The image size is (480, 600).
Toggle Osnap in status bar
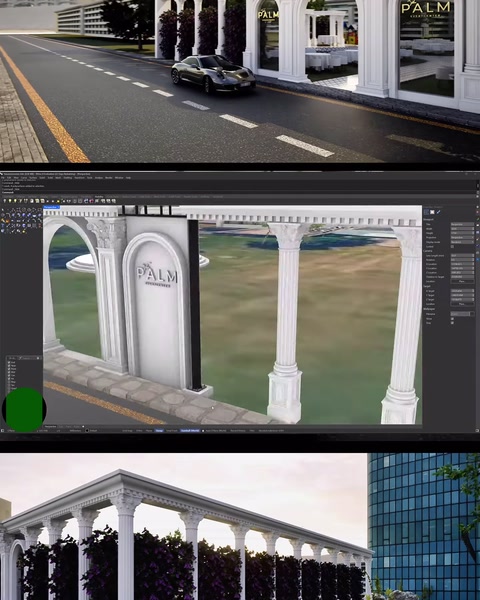point(159,431)
